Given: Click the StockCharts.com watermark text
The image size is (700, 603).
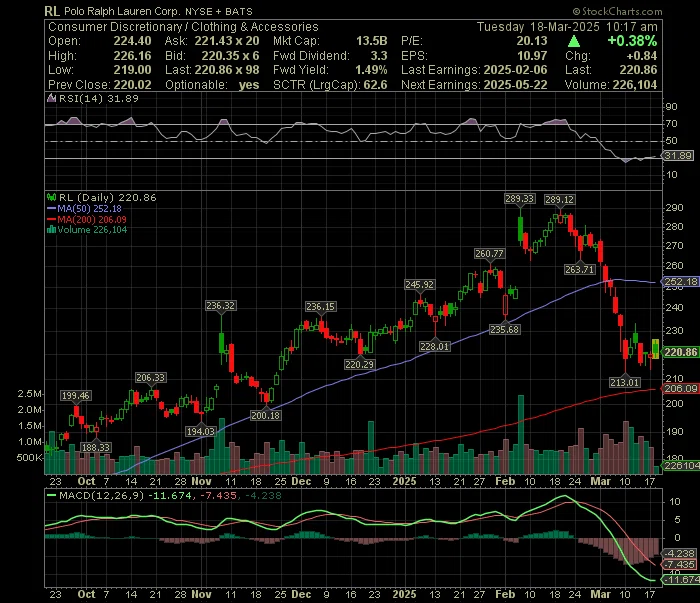Looking at the screenshot, I should [x=617, y=11].
